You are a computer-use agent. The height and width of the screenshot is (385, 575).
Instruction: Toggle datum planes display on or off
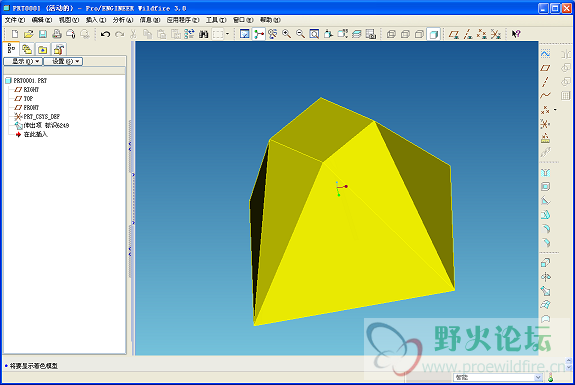click(x=454, y=34)
